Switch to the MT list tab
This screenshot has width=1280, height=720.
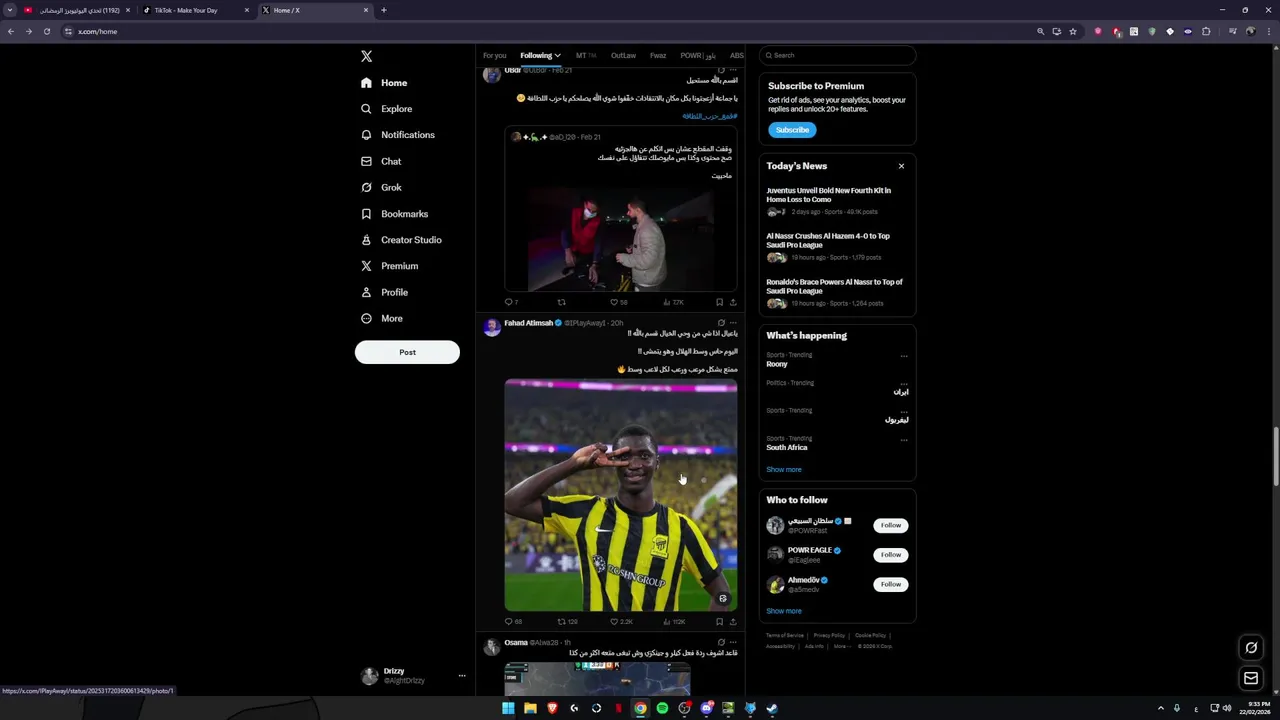(x=585, y=56)
